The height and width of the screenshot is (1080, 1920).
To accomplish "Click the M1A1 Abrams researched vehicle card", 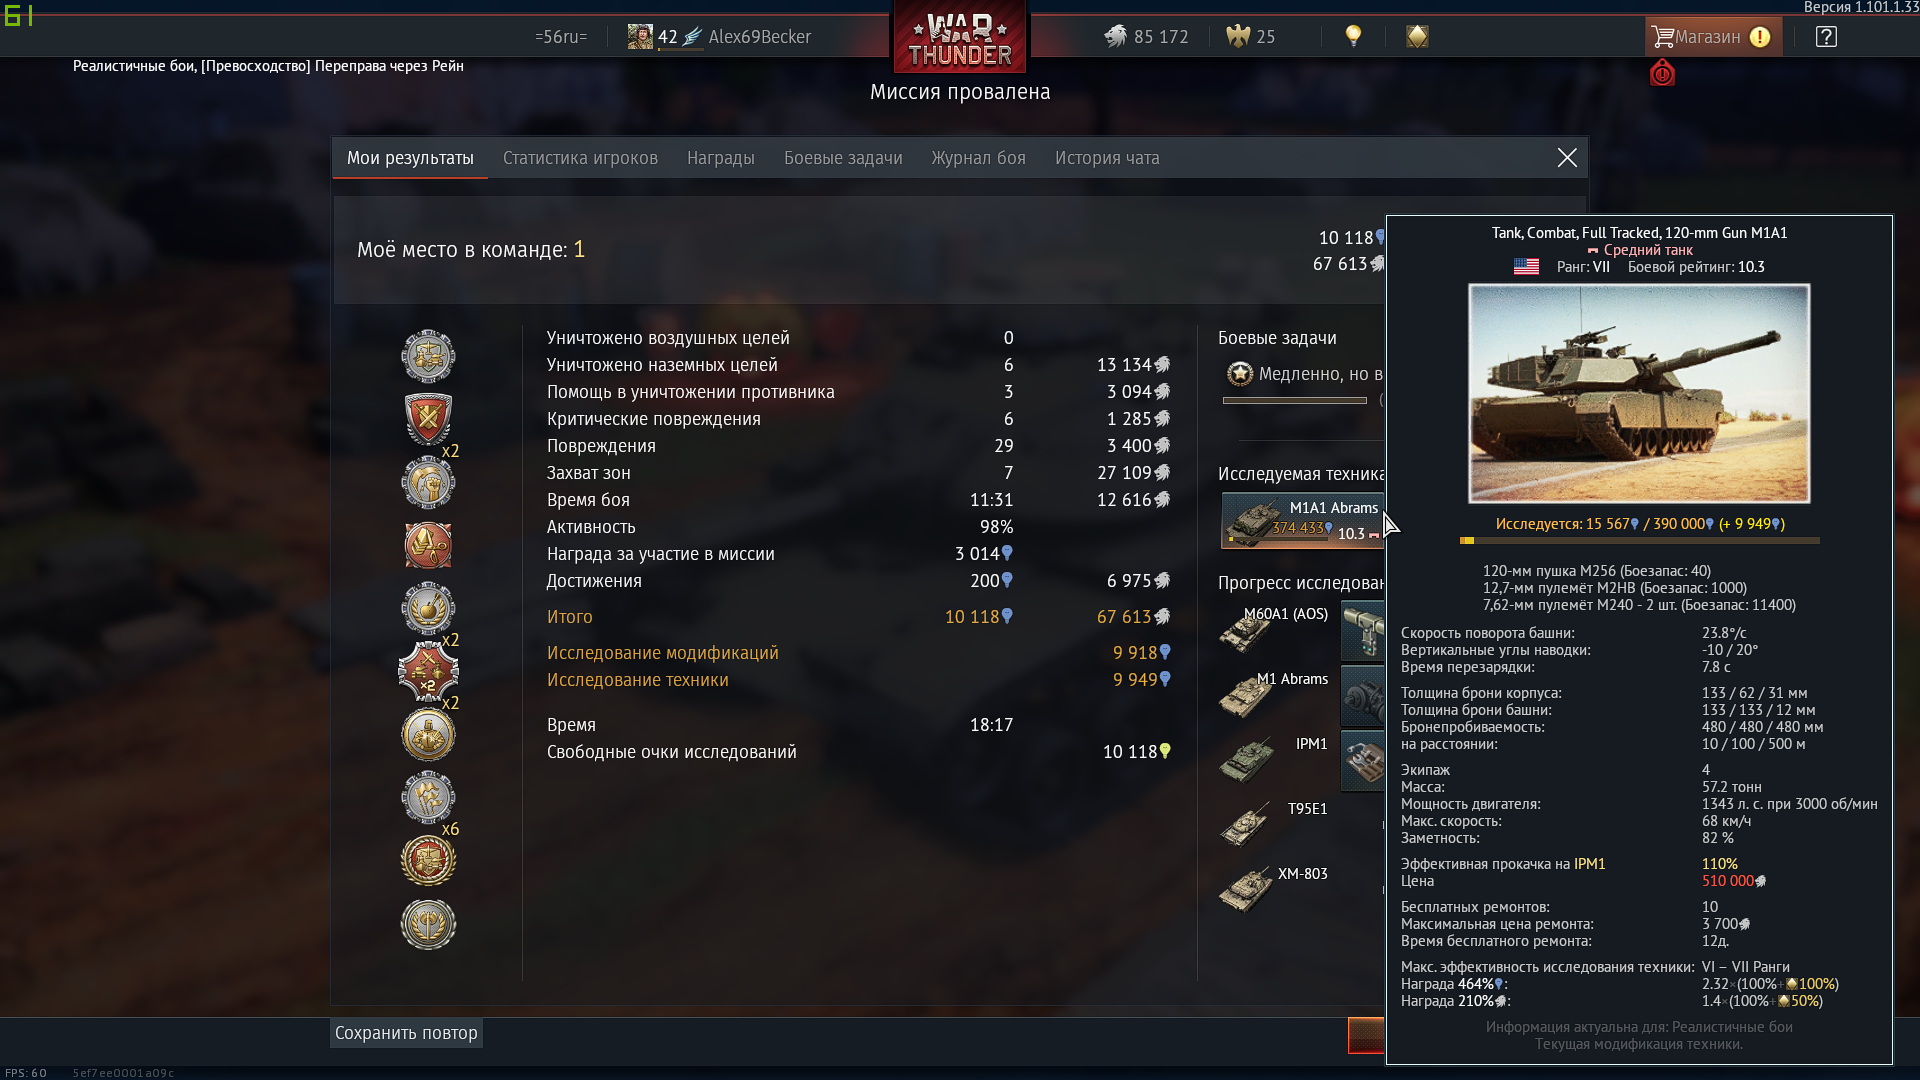I will coord(1302,520).
